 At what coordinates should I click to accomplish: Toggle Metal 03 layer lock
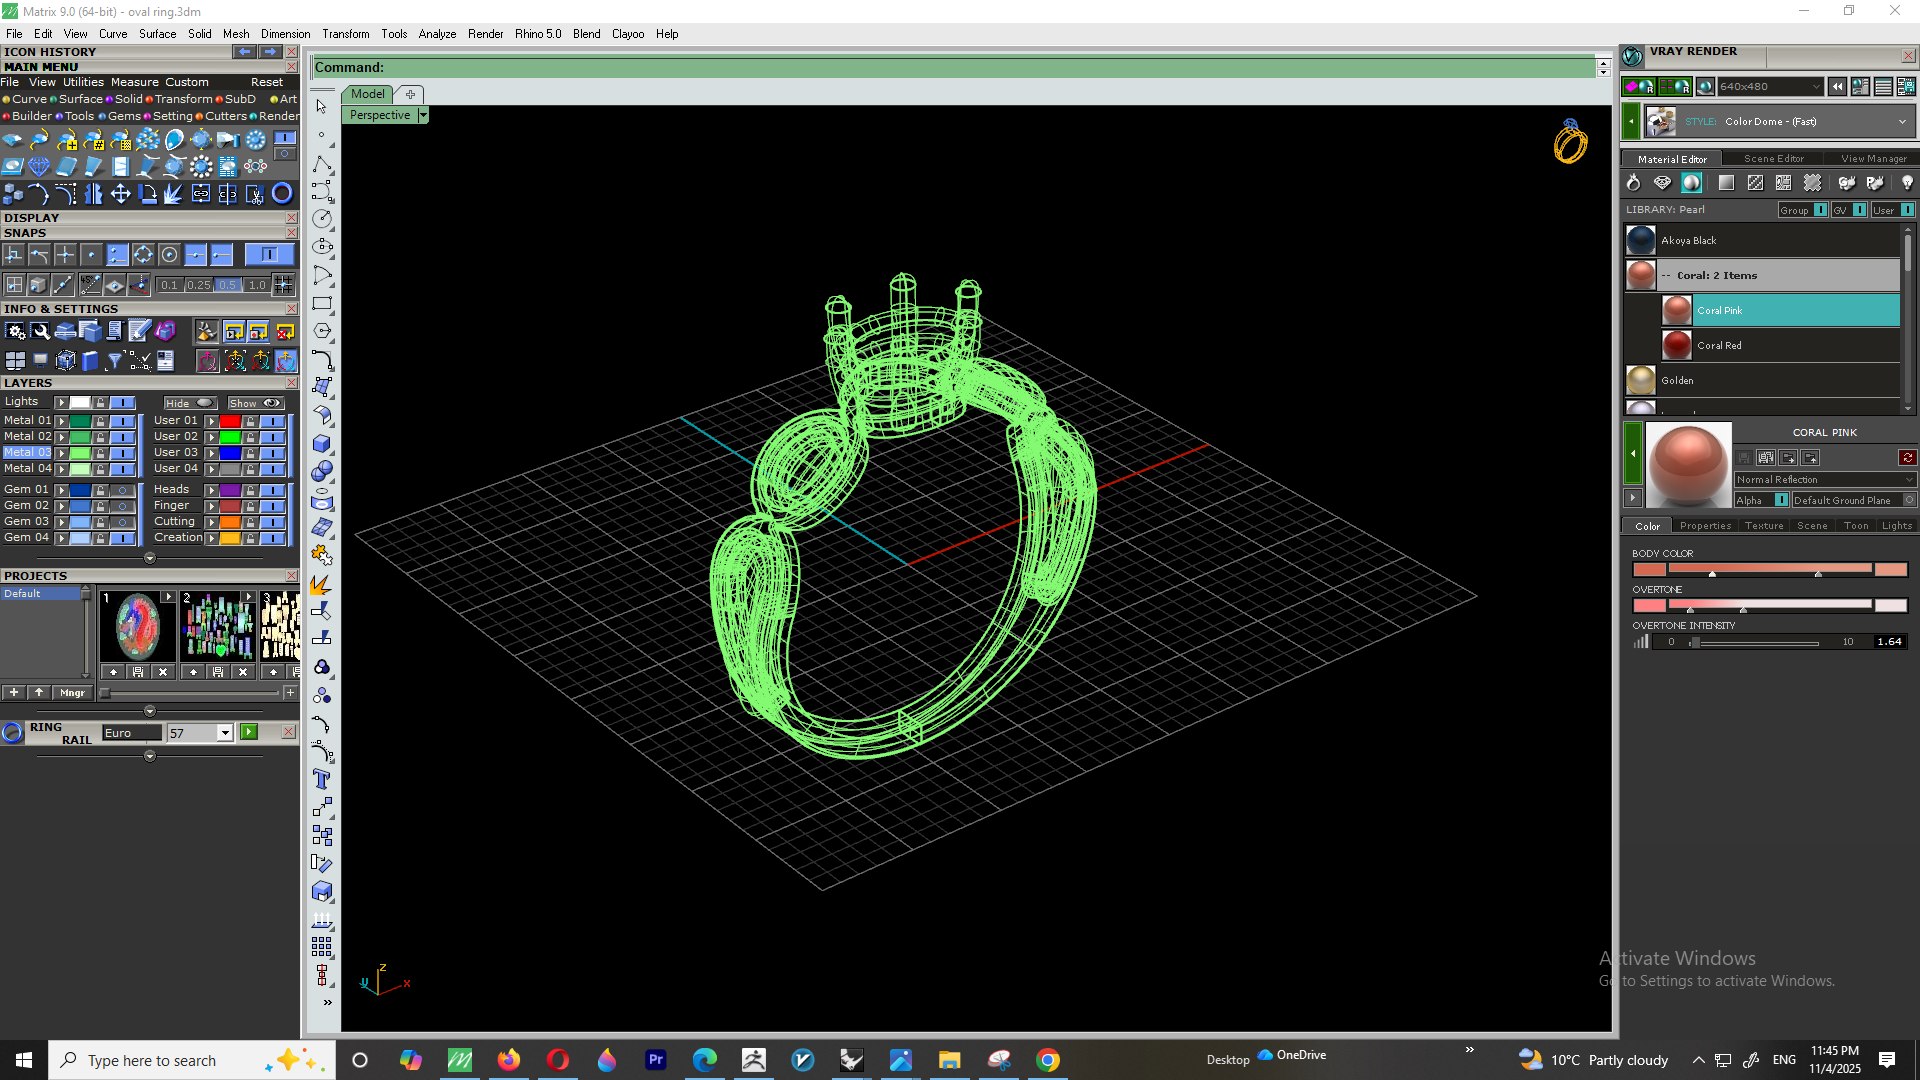point(100,453)
